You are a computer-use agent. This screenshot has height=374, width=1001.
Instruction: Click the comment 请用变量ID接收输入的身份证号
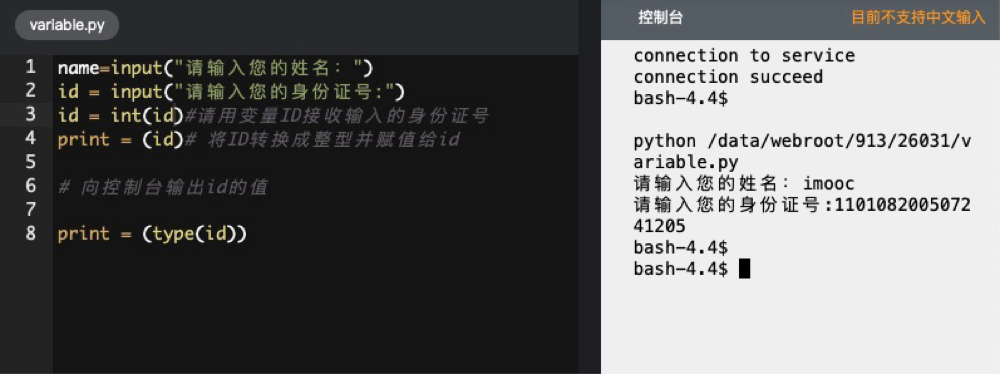coord(336,116)
